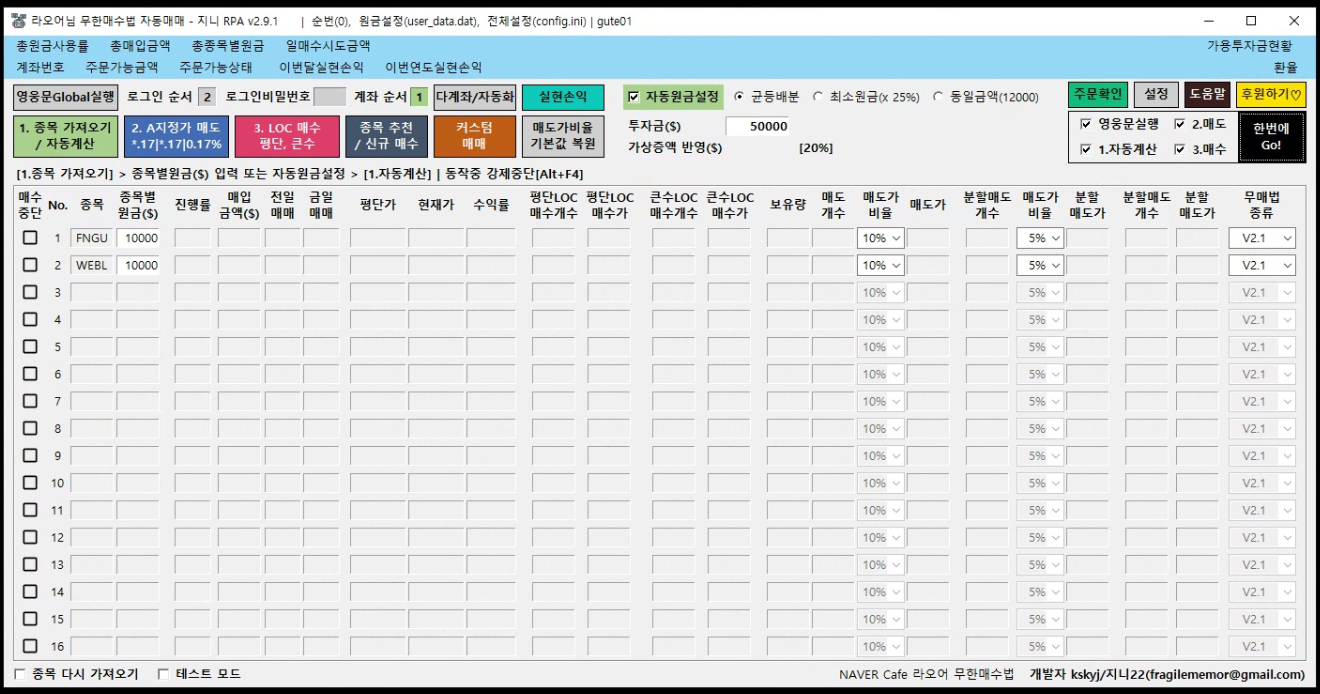Click the cyan '실현손익' button
Viewport: 1320px width, 694px height.
pos(562,97)
